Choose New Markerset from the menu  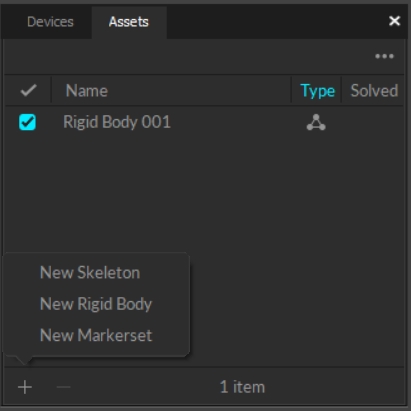(x=96, y=335)
